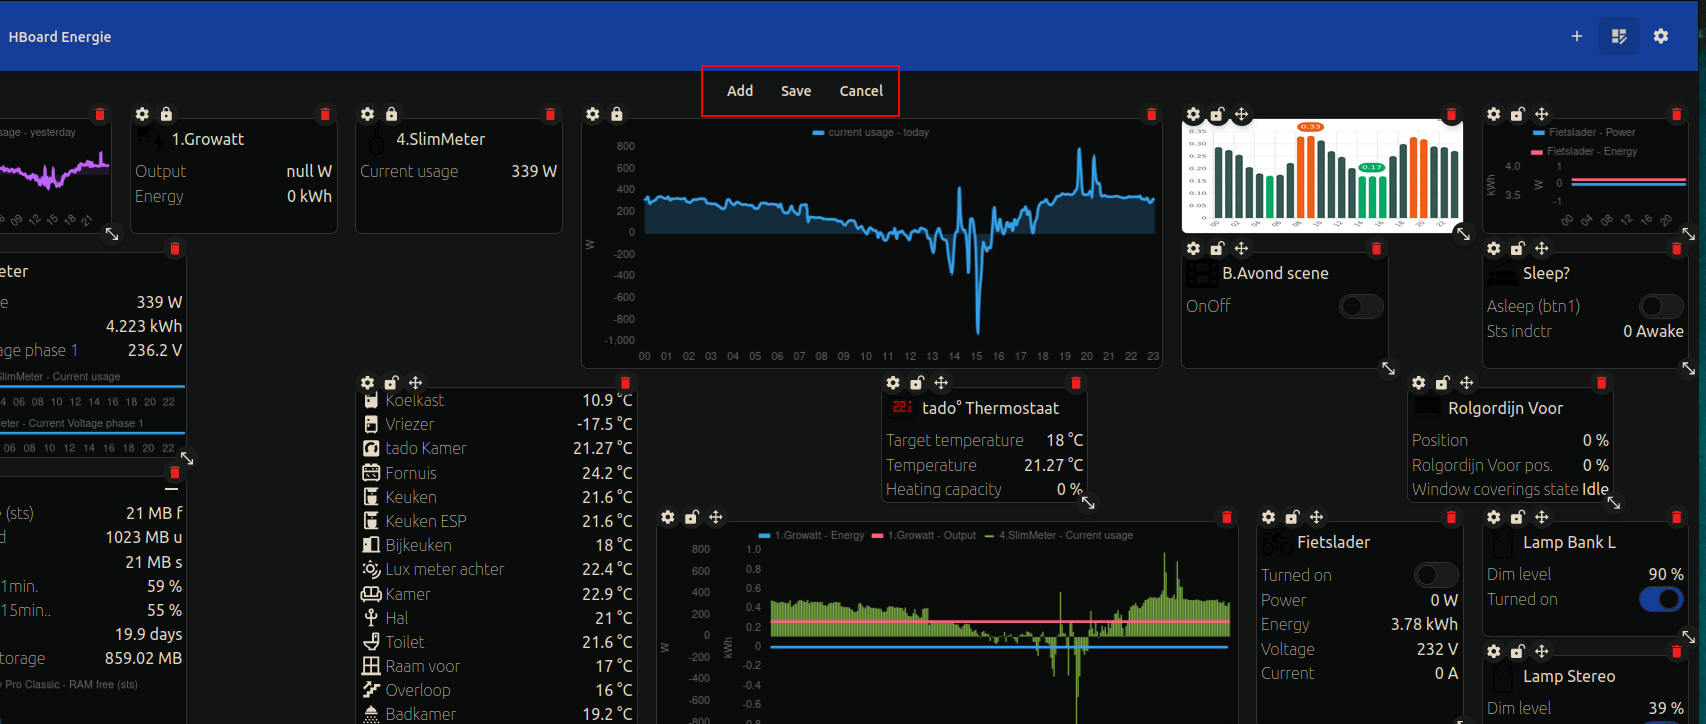Screen dimensions: 1706x724
Task: Open settings for Fietslader switch widget
Action: (1268, 517)
